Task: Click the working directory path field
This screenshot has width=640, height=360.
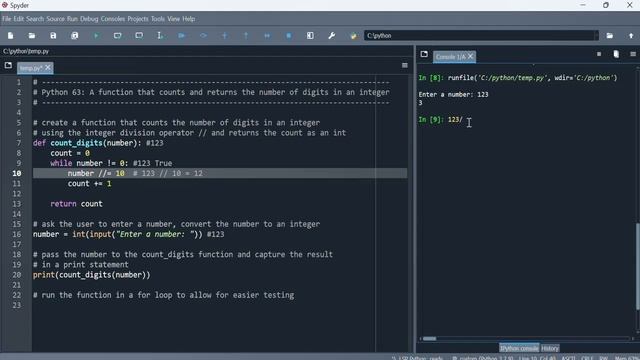Action: click(x=479, y=36)
